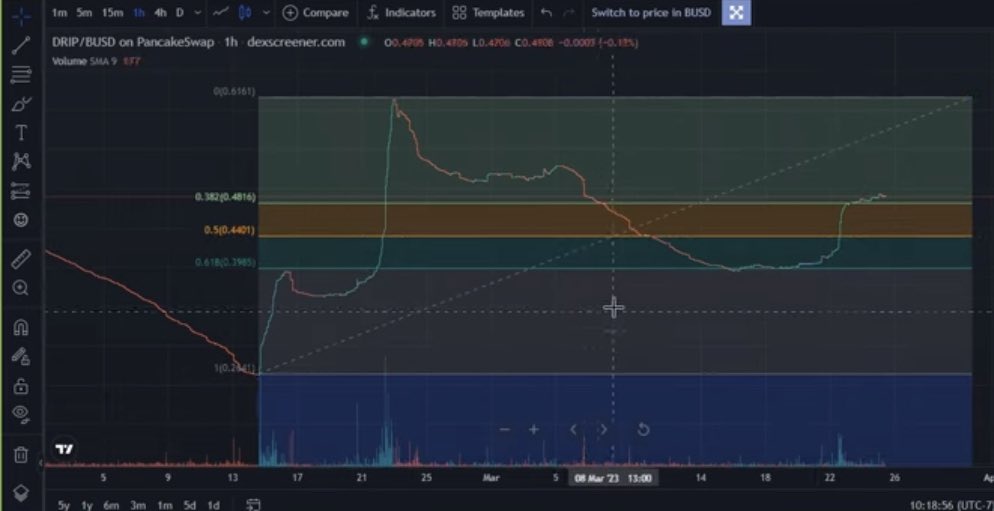Expand the chart style dropdown
Image resolution: width=994 pixels, height=511 pixels.
(266, 13)
